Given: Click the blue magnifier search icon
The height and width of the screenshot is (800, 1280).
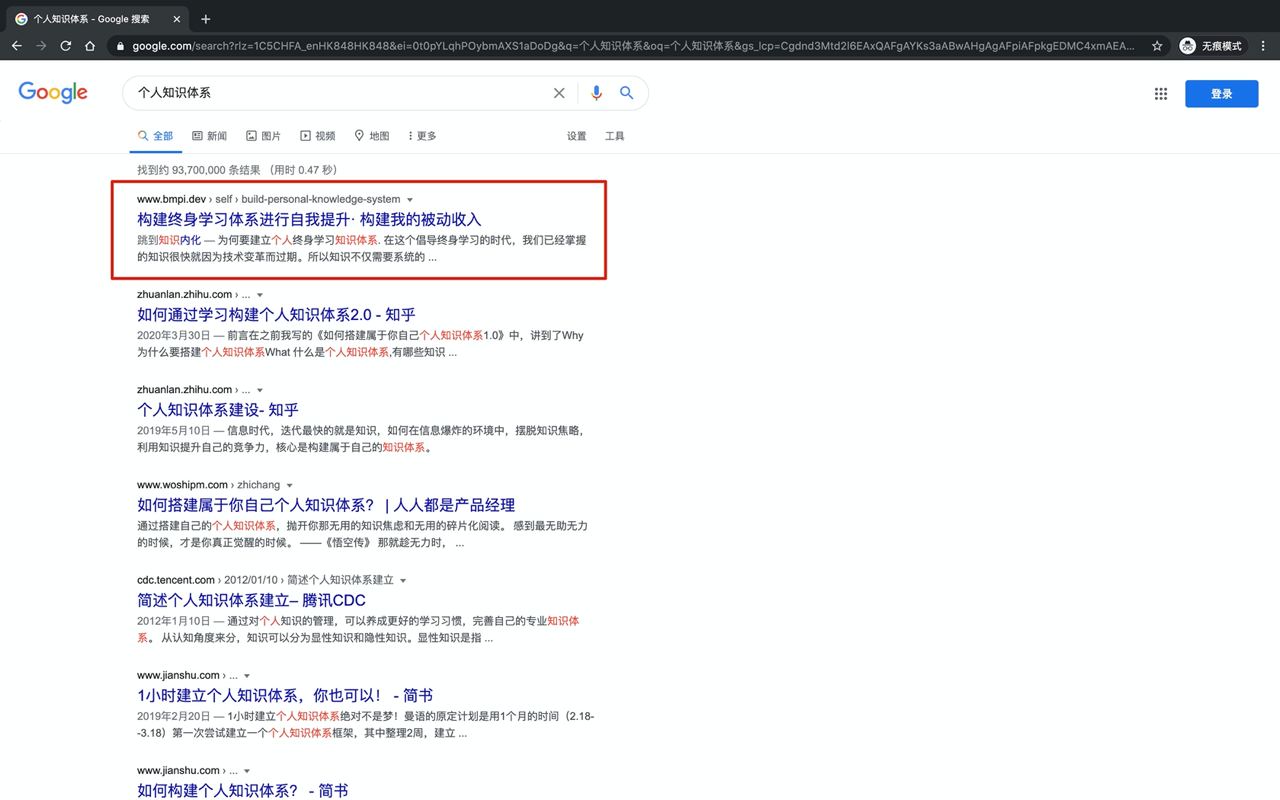Looking at the screenshot, I should [x=627, y=93].
